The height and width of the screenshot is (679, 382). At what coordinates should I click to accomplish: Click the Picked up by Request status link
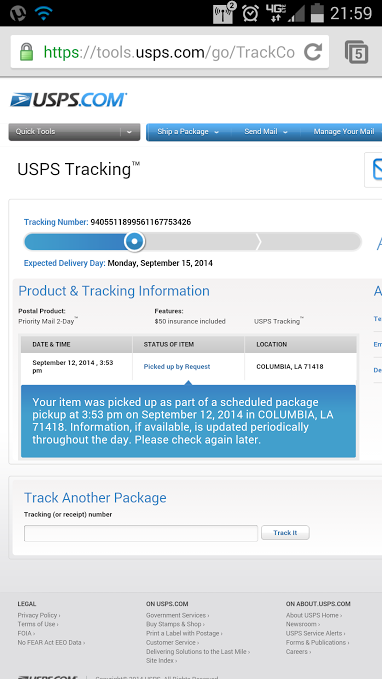[177, 367]
